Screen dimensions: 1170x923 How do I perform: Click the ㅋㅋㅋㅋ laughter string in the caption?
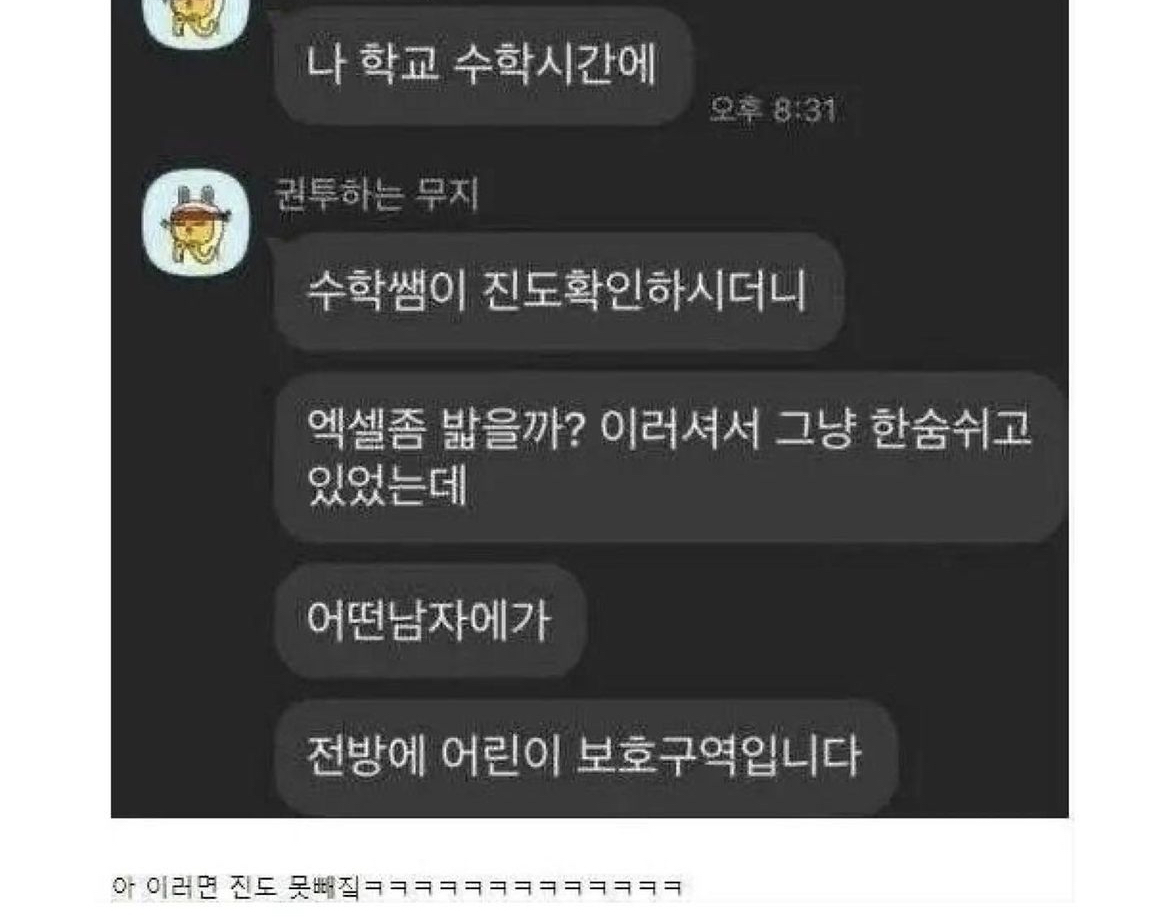point(522,887)
